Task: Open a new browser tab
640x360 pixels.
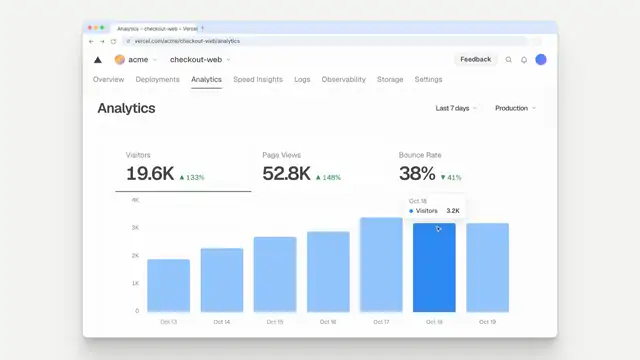Action: tap(202, 29)
